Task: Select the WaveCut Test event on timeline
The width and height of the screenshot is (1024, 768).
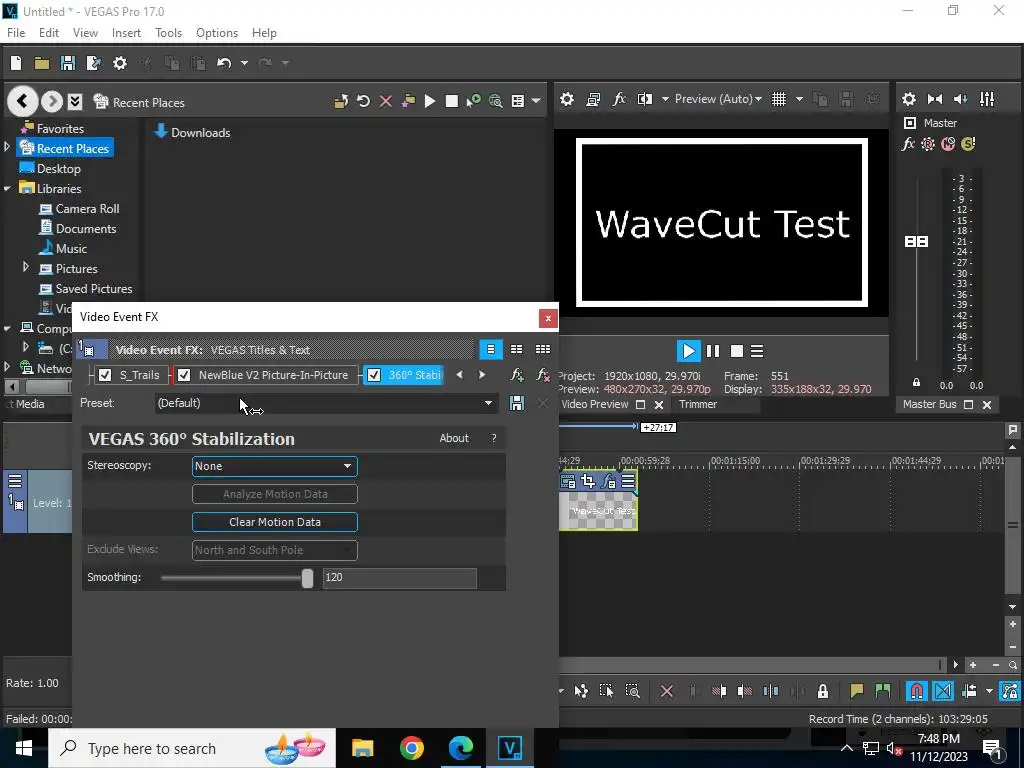Action: click(x=598, y=511)
